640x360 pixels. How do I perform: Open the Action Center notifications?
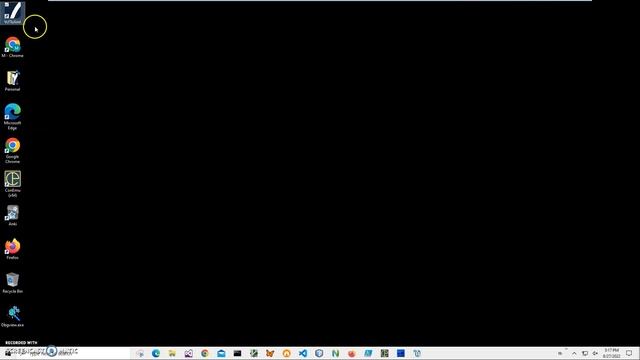point(629,353)
